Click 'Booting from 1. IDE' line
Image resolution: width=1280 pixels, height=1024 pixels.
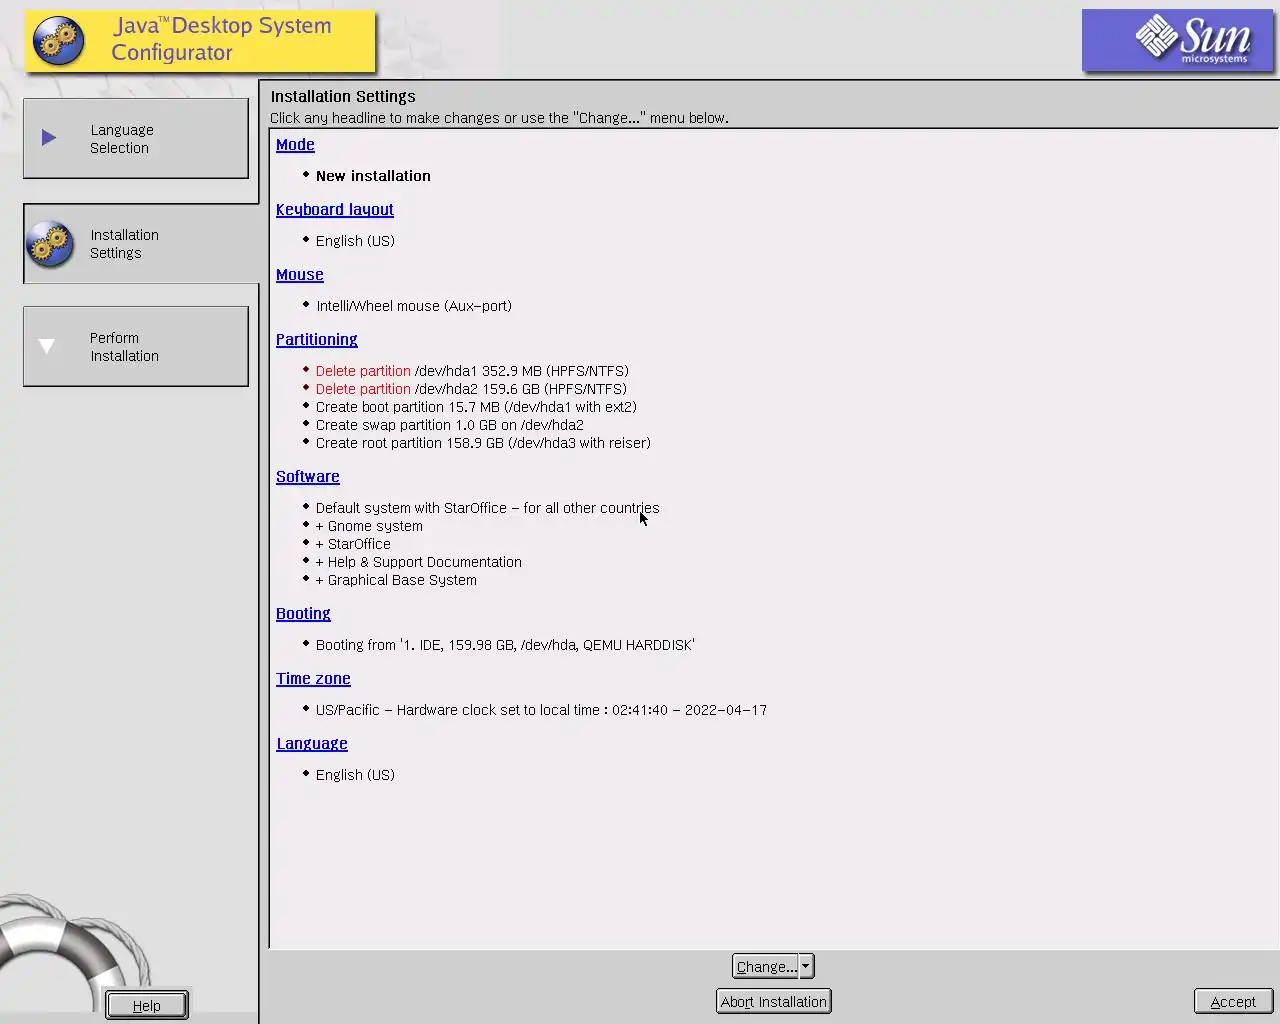[x=505, y=645]
